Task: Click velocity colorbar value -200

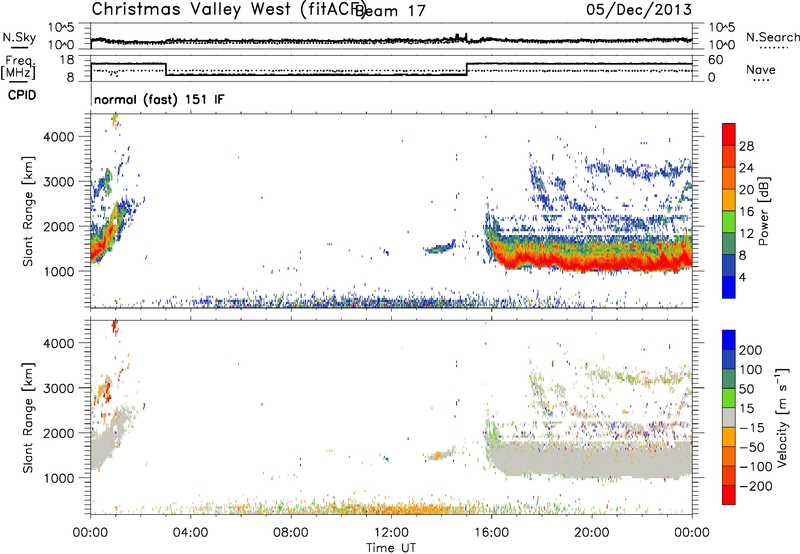Action: tap(756, 486)
